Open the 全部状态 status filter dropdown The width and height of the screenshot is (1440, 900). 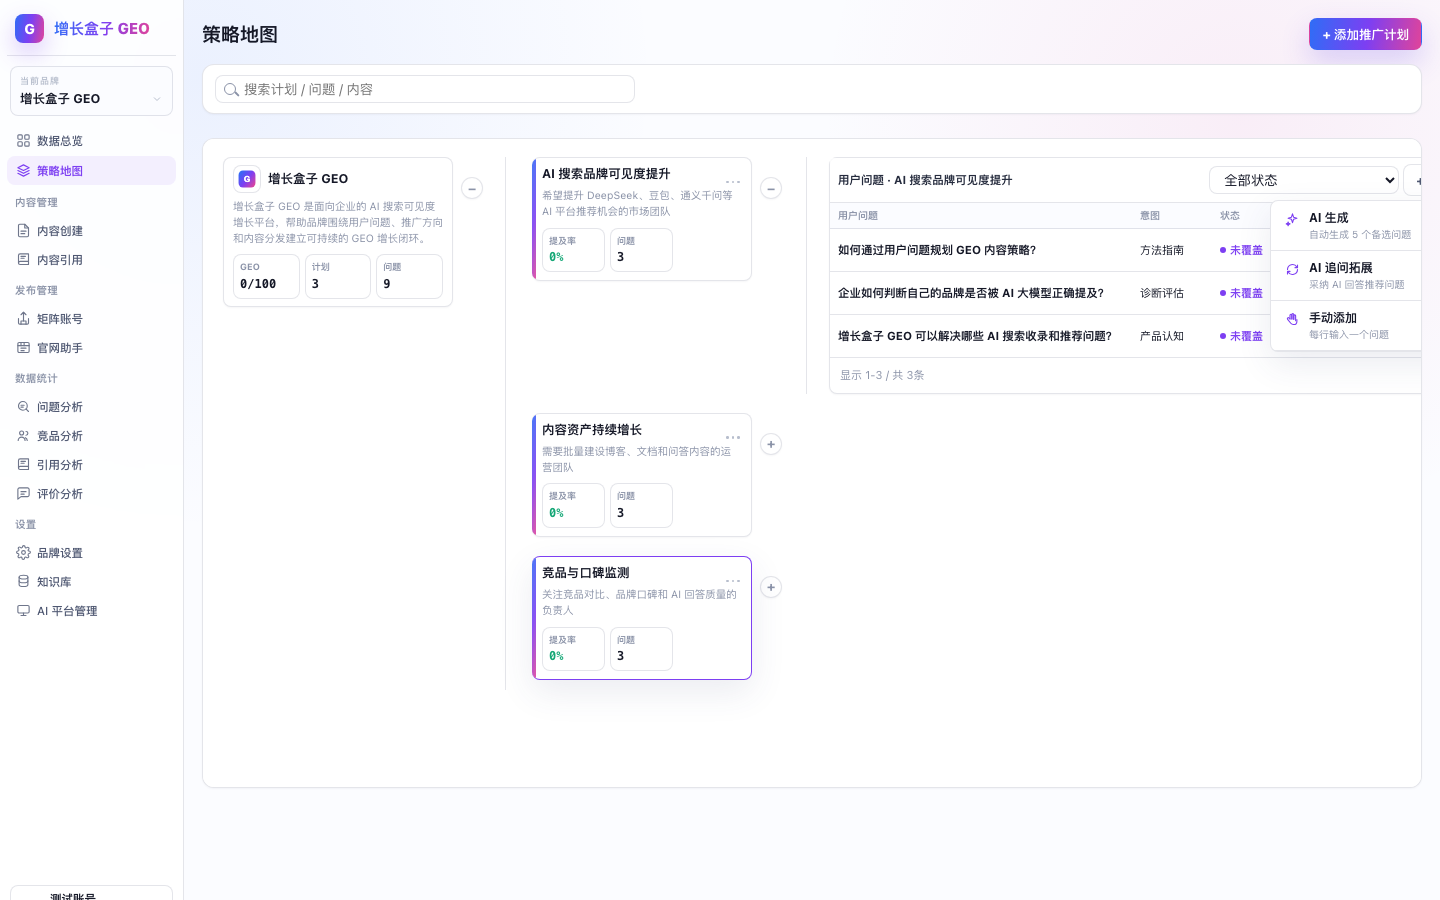1304,180
